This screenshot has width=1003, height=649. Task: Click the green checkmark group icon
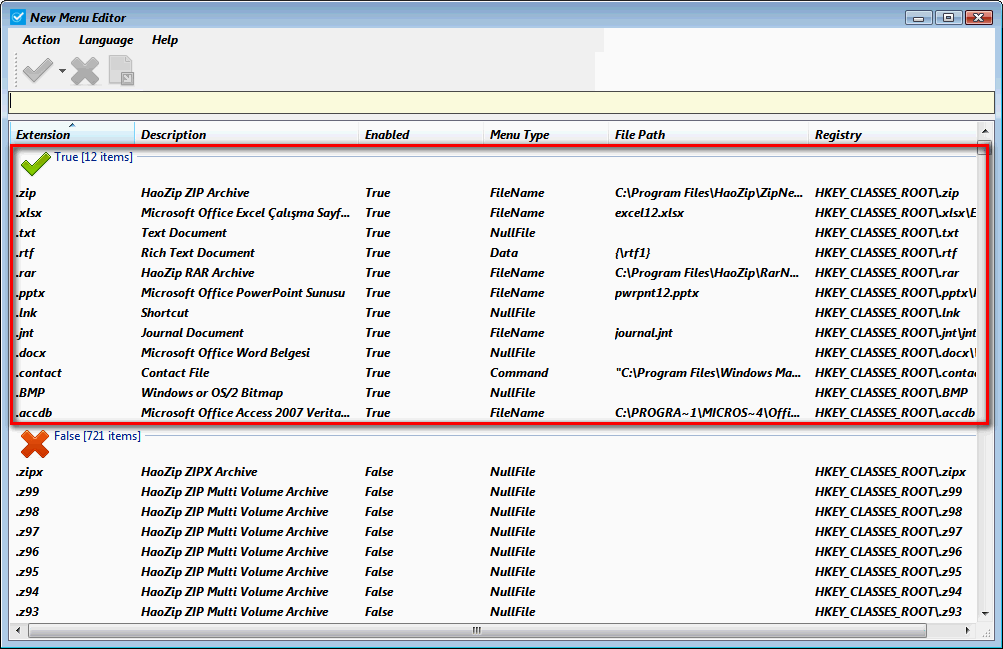[x=35, y=164]
